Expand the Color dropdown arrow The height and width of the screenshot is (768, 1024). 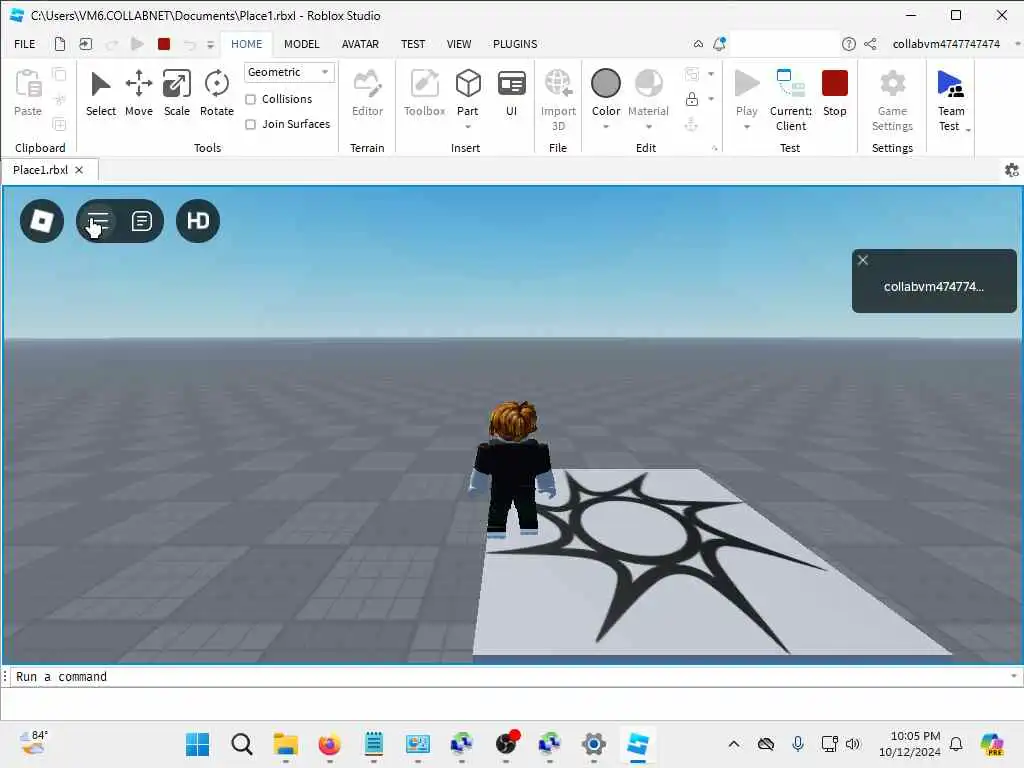pos(605,127)
